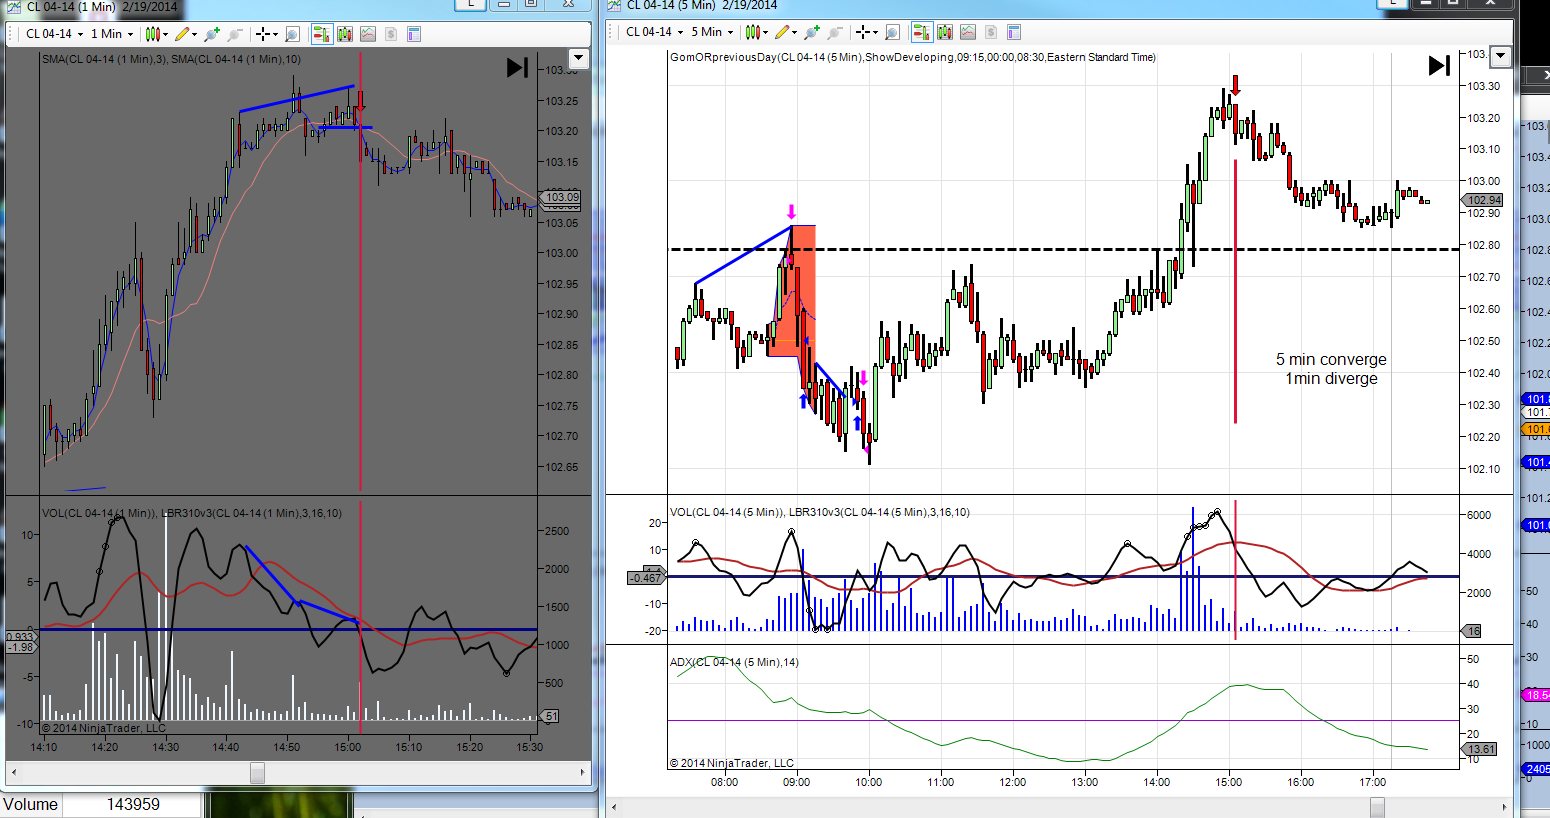Viewport: 1550px width, 818px height.
Task: Click the '1min diverge' chart annotation text
Action: (x=1331, y=379)
